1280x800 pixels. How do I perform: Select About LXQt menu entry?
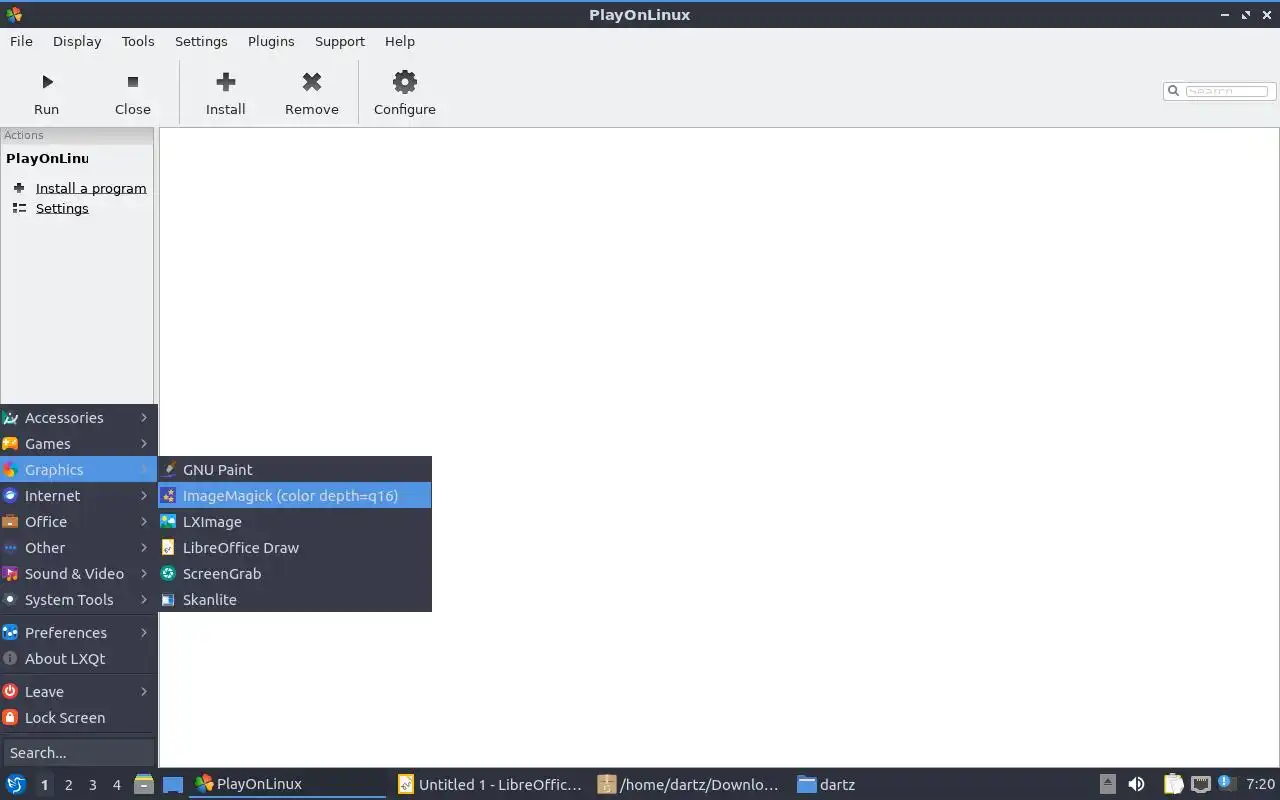pyautogui.click(x=79, y=658)
